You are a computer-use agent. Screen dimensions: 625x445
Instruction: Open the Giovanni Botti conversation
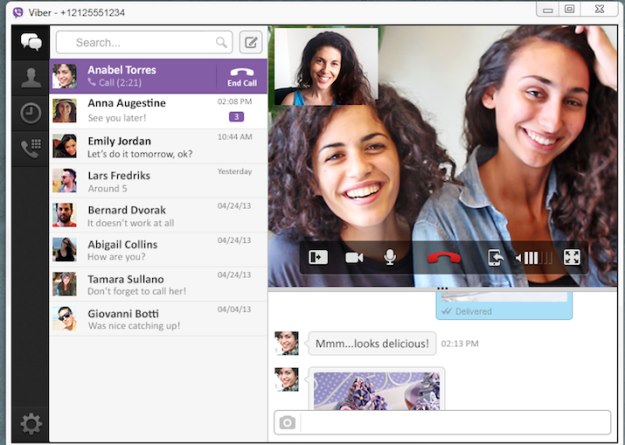158,319
